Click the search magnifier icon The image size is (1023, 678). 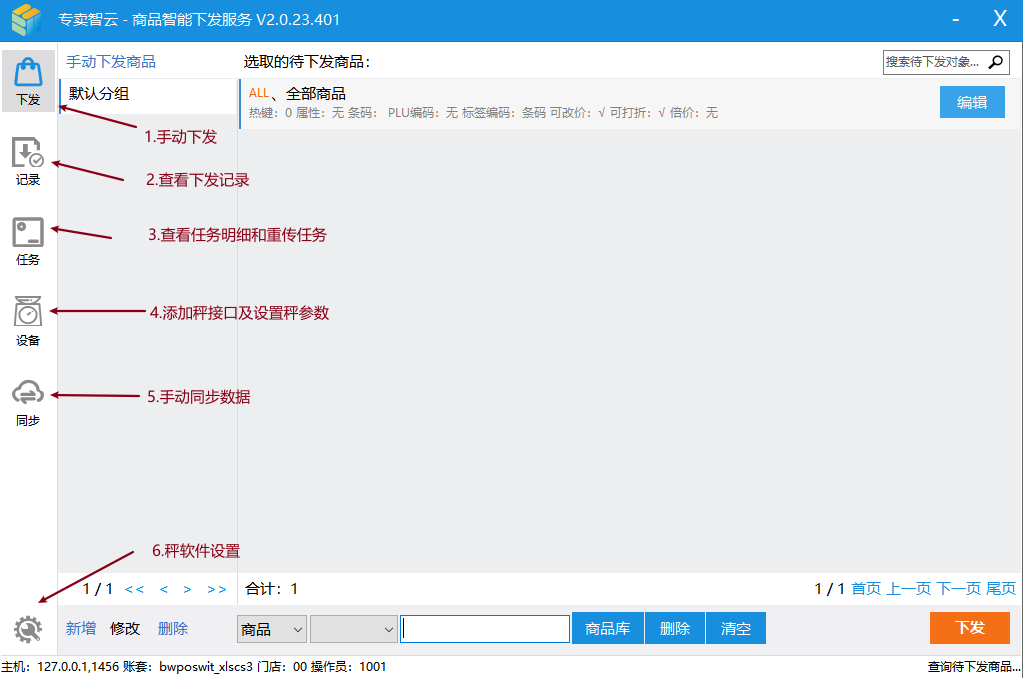[996, 62]
